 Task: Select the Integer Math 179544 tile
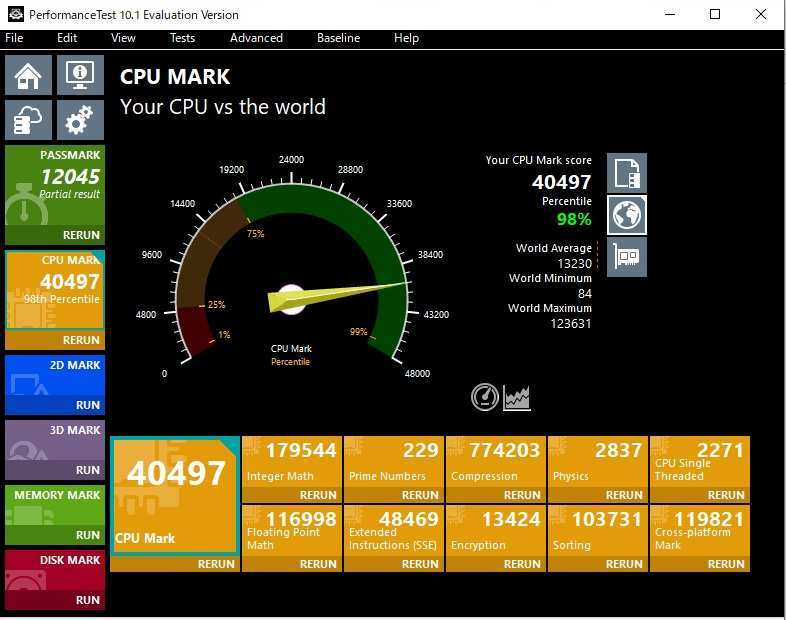292,462
